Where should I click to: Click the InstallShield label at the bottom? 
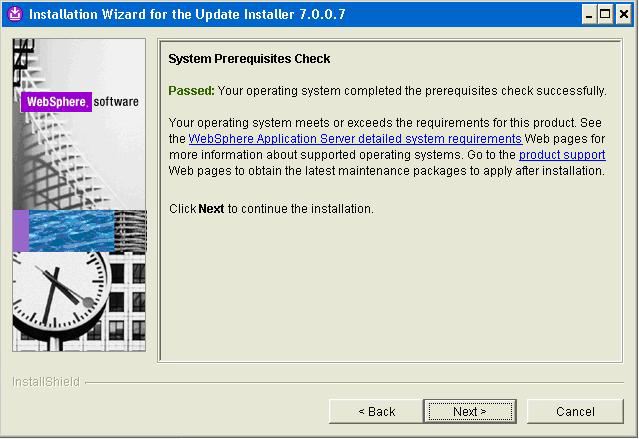pos(46,382)
